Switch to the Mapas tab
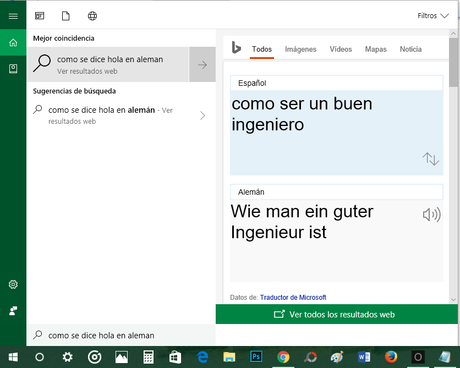 tap(376, 49)
